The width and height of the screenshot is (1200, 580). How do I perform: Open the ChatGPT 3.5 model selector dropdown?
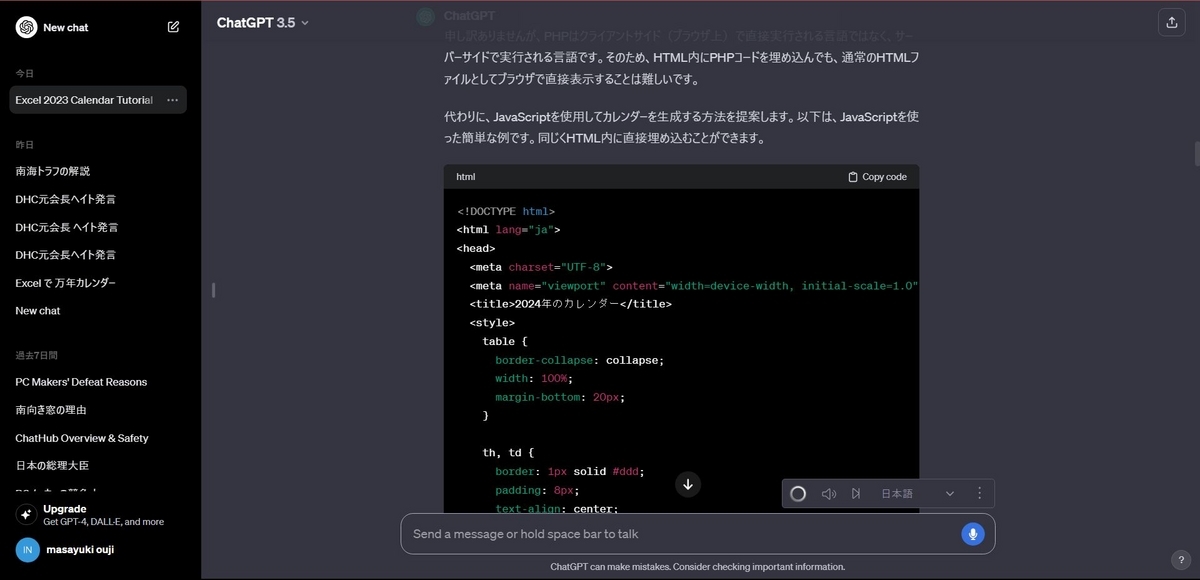[263, 22]
